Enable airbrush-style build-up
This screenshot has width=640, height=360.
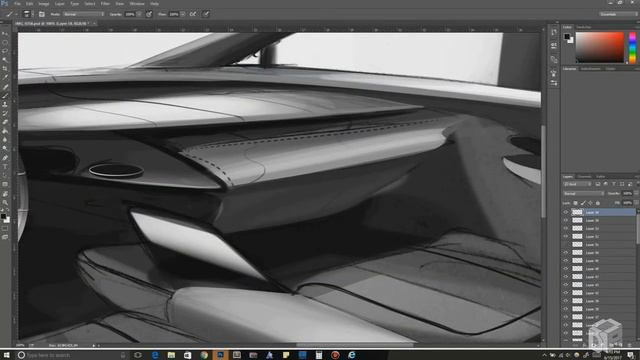[x=193, y=14]
